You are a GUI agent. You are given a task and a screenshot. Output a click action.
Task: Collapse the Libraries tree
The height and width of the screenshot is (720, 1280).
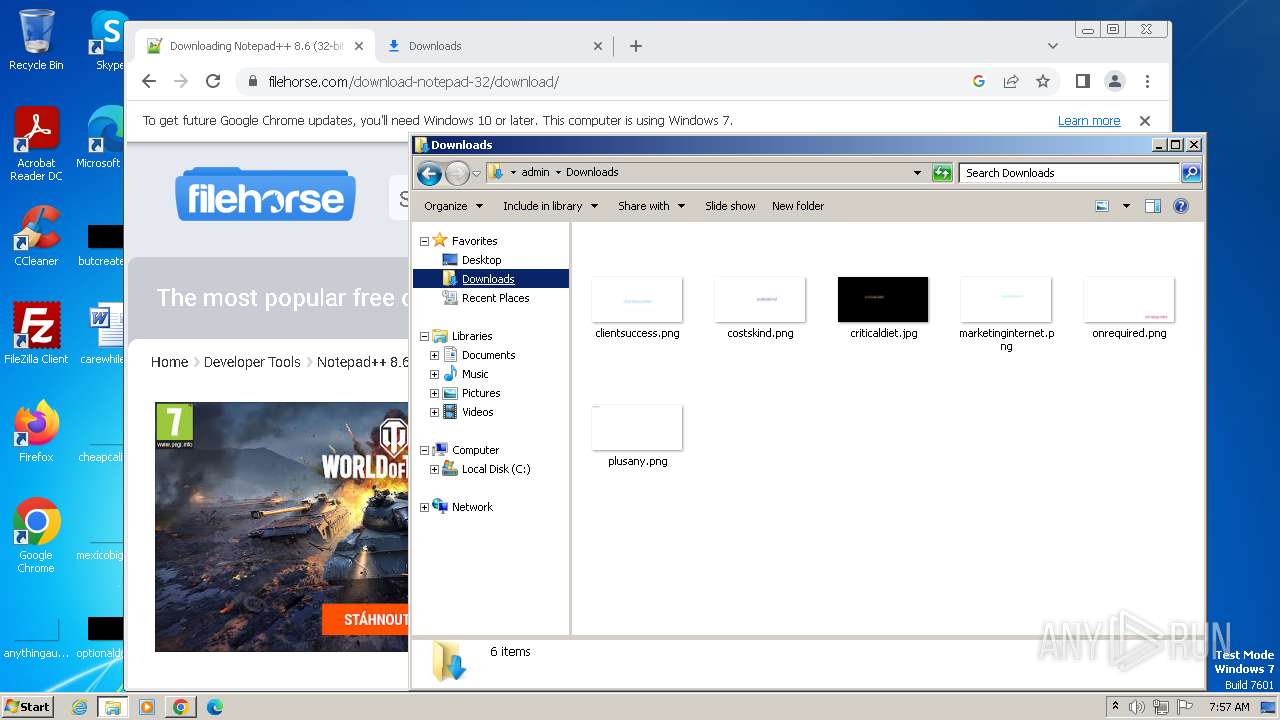424,336
